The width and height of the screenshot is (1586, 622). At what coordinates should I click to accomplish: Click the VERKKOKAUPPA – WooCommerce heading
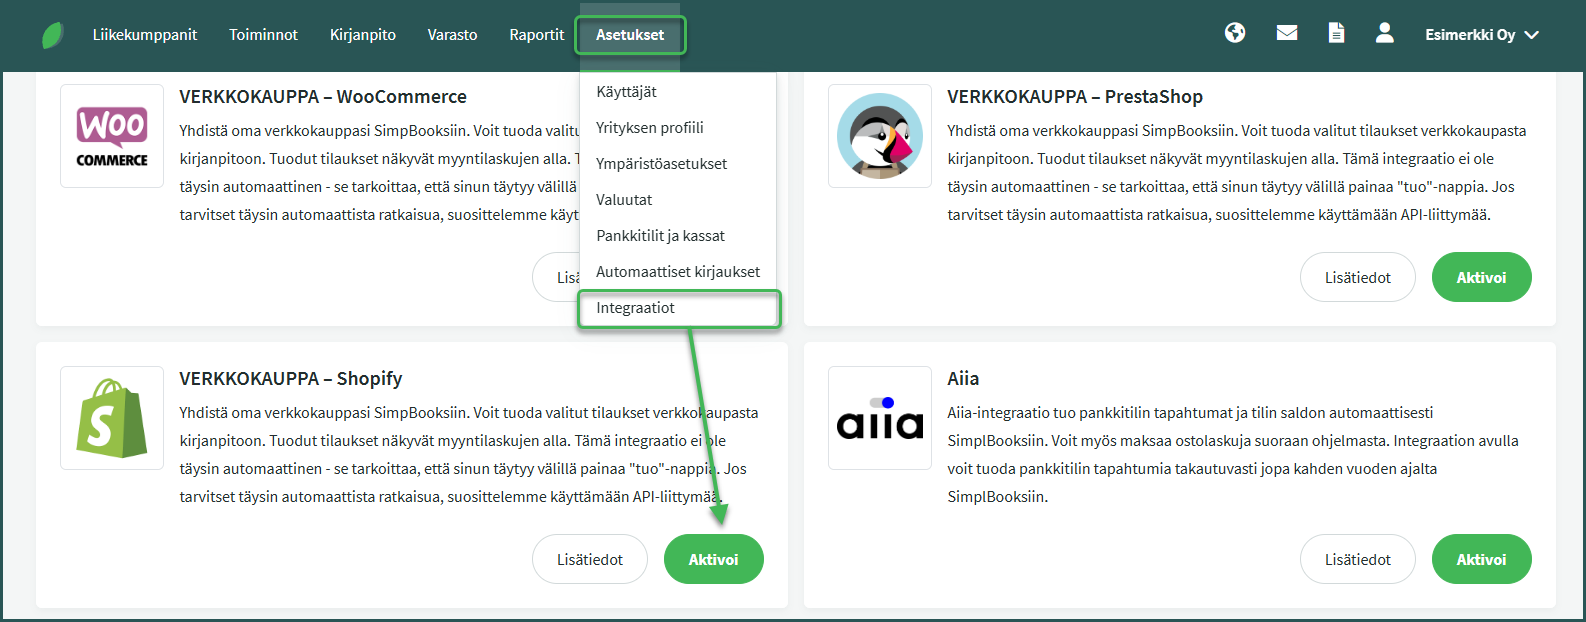click(x=323, y=97)
